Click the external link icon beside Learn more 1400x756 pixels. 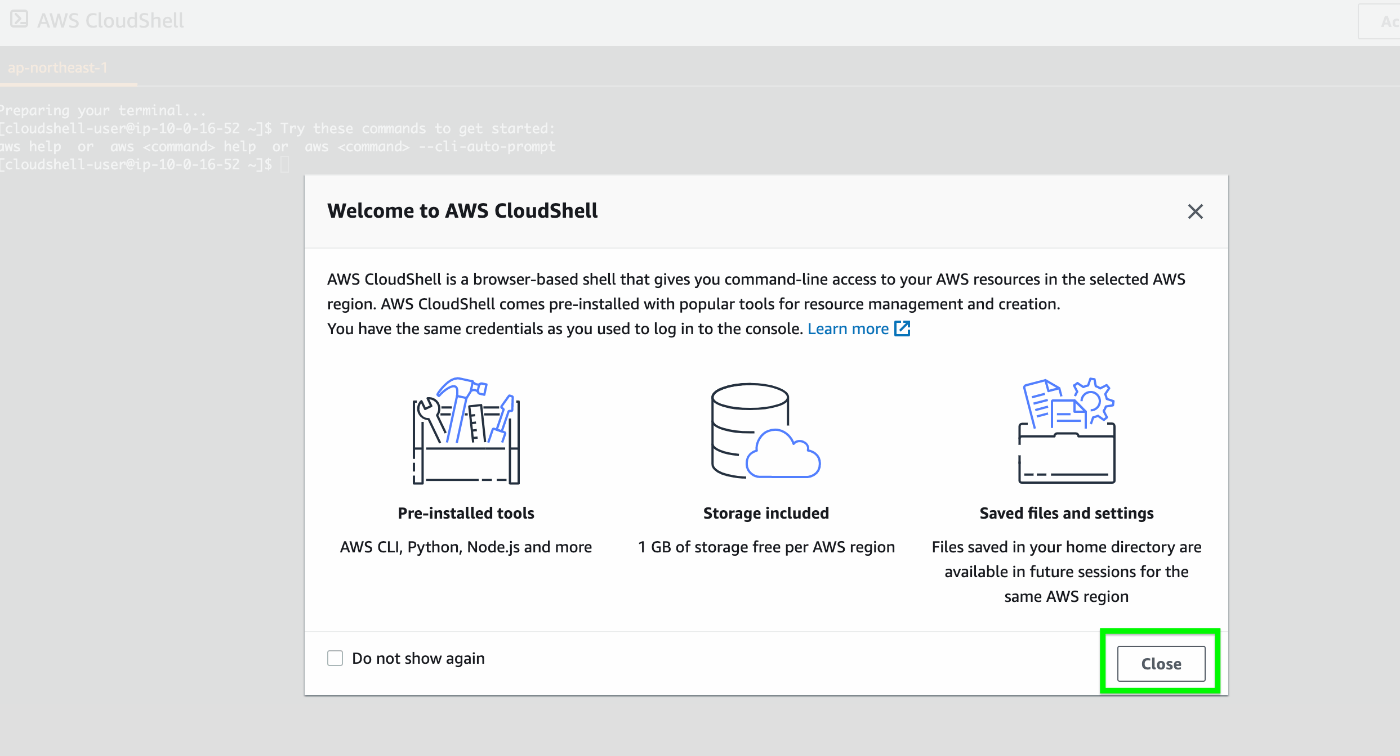click(x=902, y=329)
